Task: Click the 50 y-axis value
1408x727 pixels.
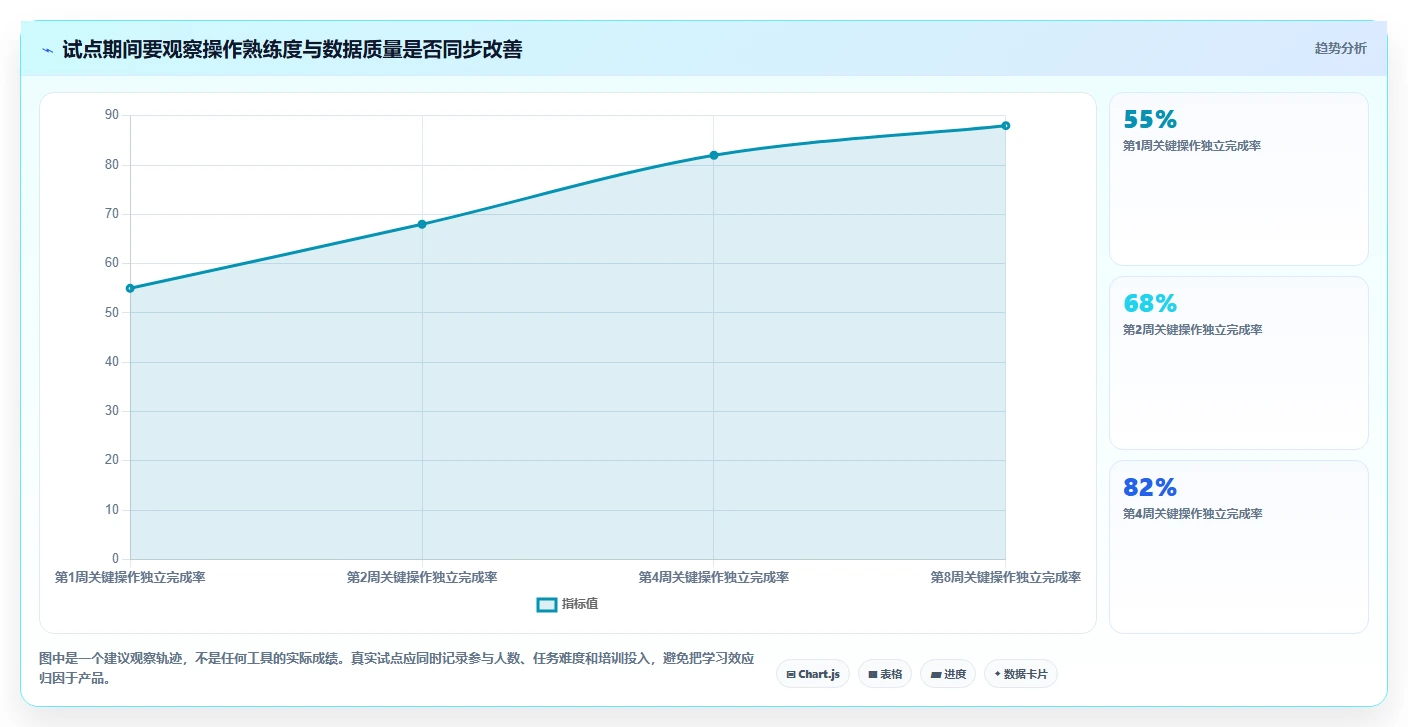Action: 112,313
